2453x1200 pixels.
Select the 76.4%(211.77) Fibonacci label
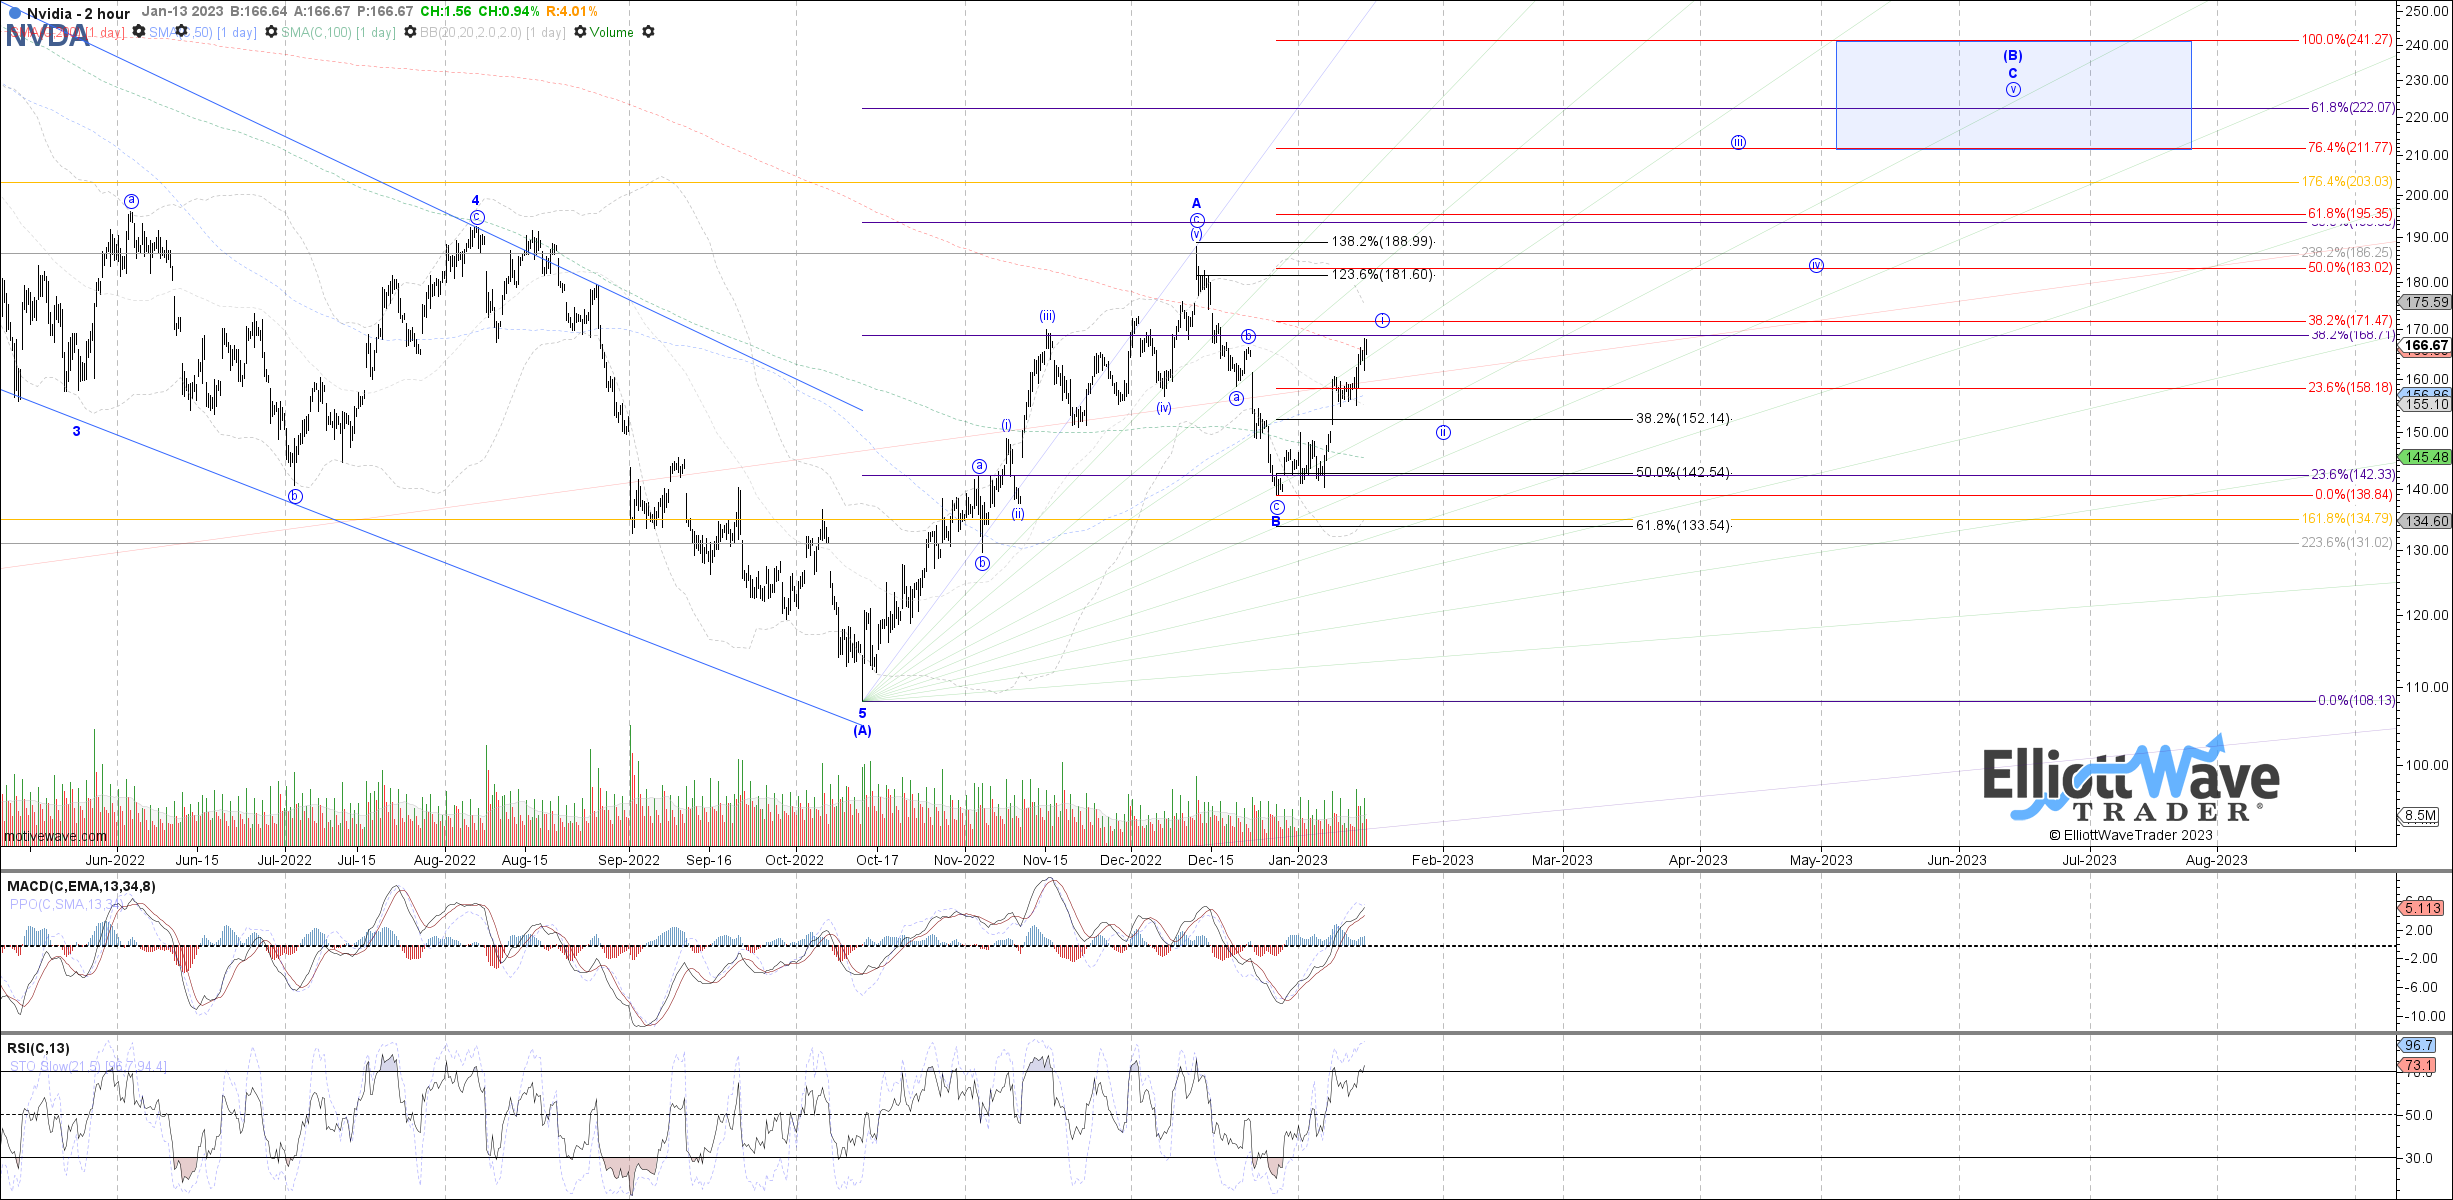pos(2350,148)
